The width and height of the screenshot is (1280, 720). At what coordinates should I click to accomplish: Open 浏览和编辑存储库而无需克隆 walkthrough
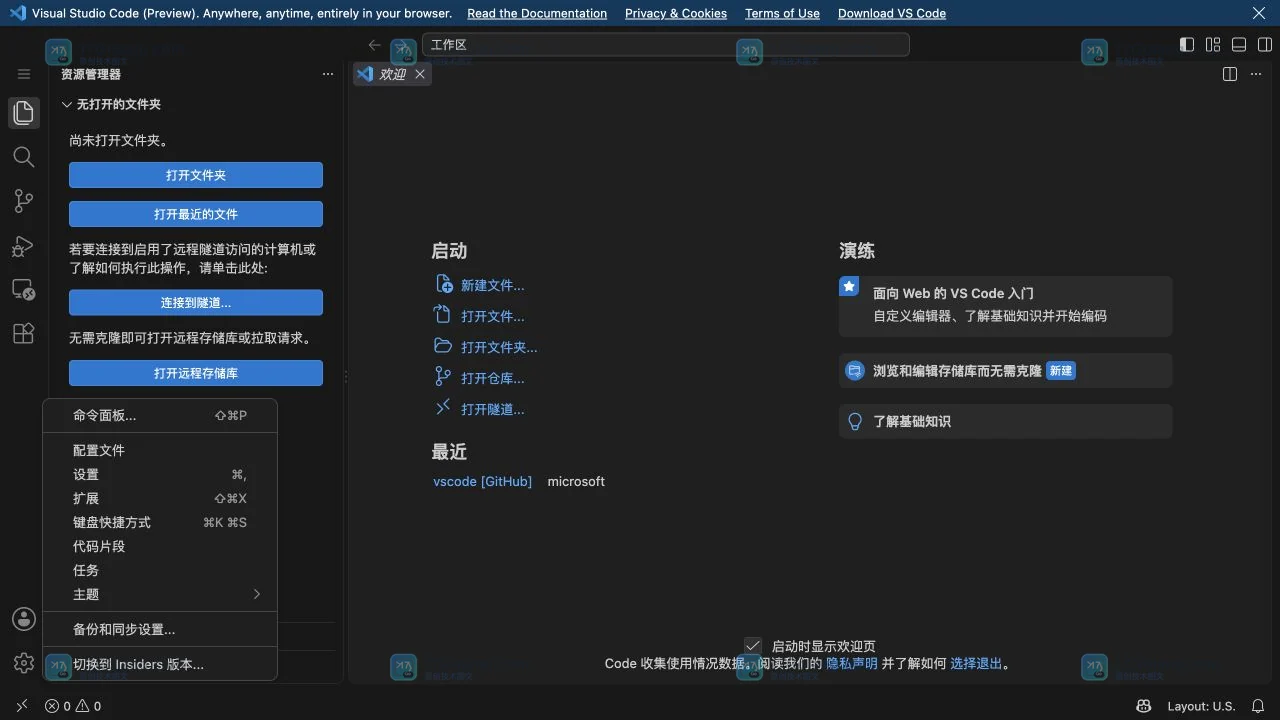click(x=1005, y=370)
